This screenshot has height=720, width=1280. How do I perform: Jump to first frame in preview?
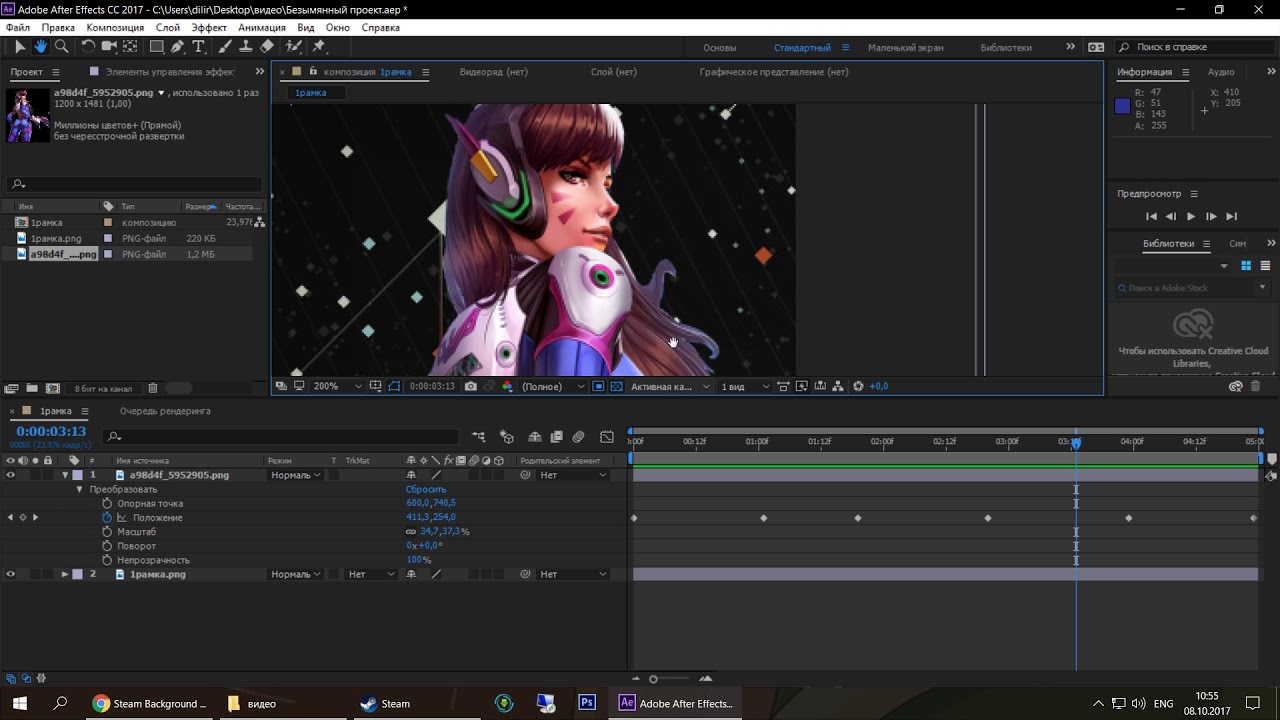[x=1151, y=216]
